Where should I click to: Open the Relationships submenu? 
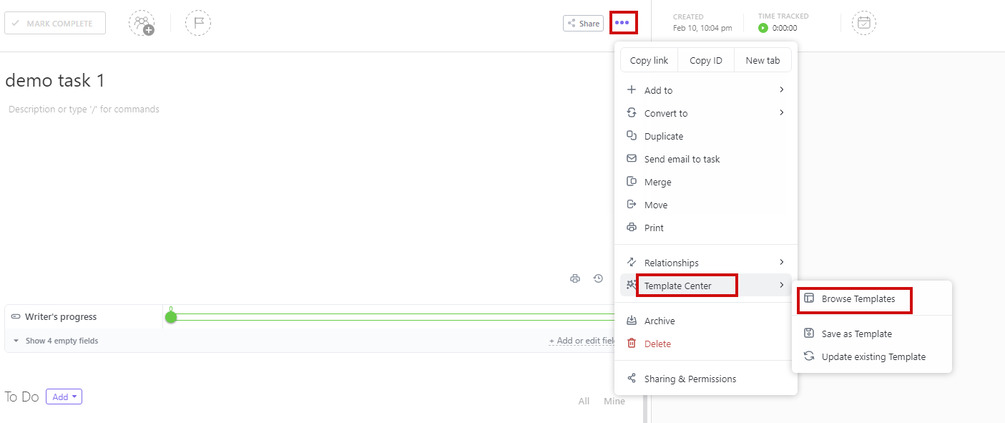(x=706, y=263)
